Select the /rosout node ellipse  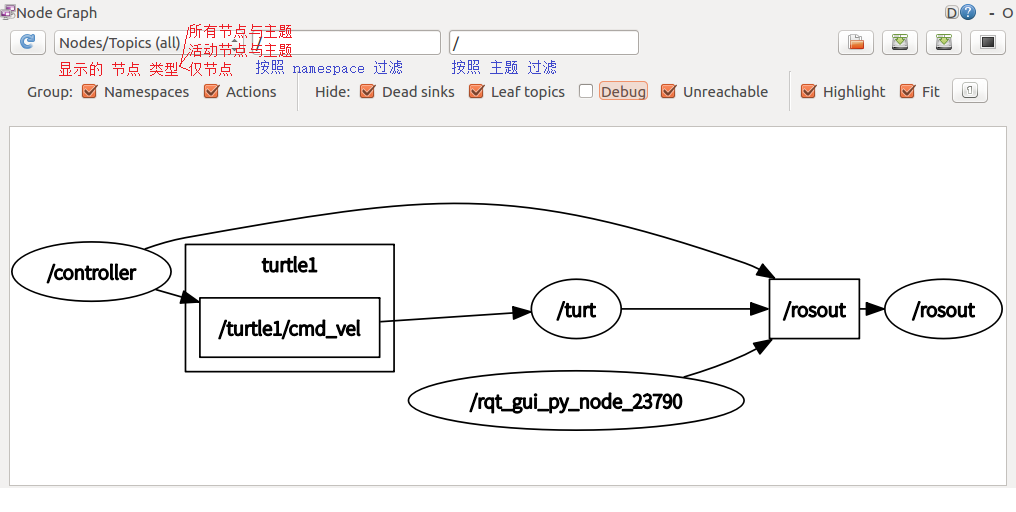[x=943, y=310]
